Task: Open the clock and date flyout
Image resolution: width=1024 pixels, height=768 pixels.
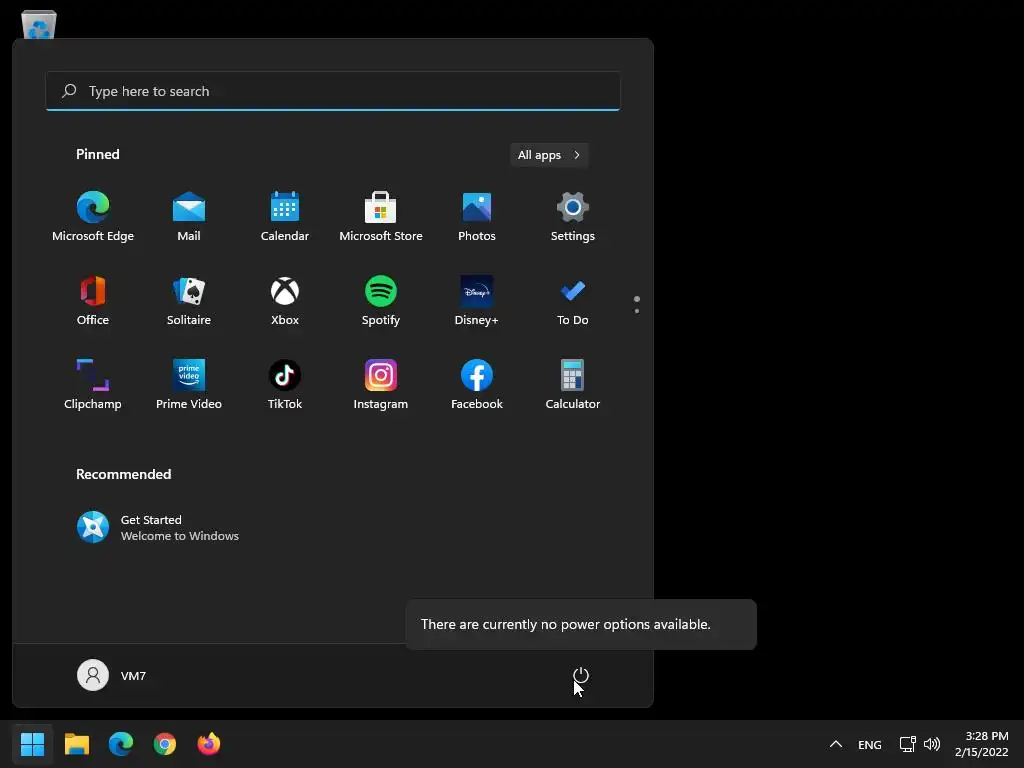Action: 982,744
